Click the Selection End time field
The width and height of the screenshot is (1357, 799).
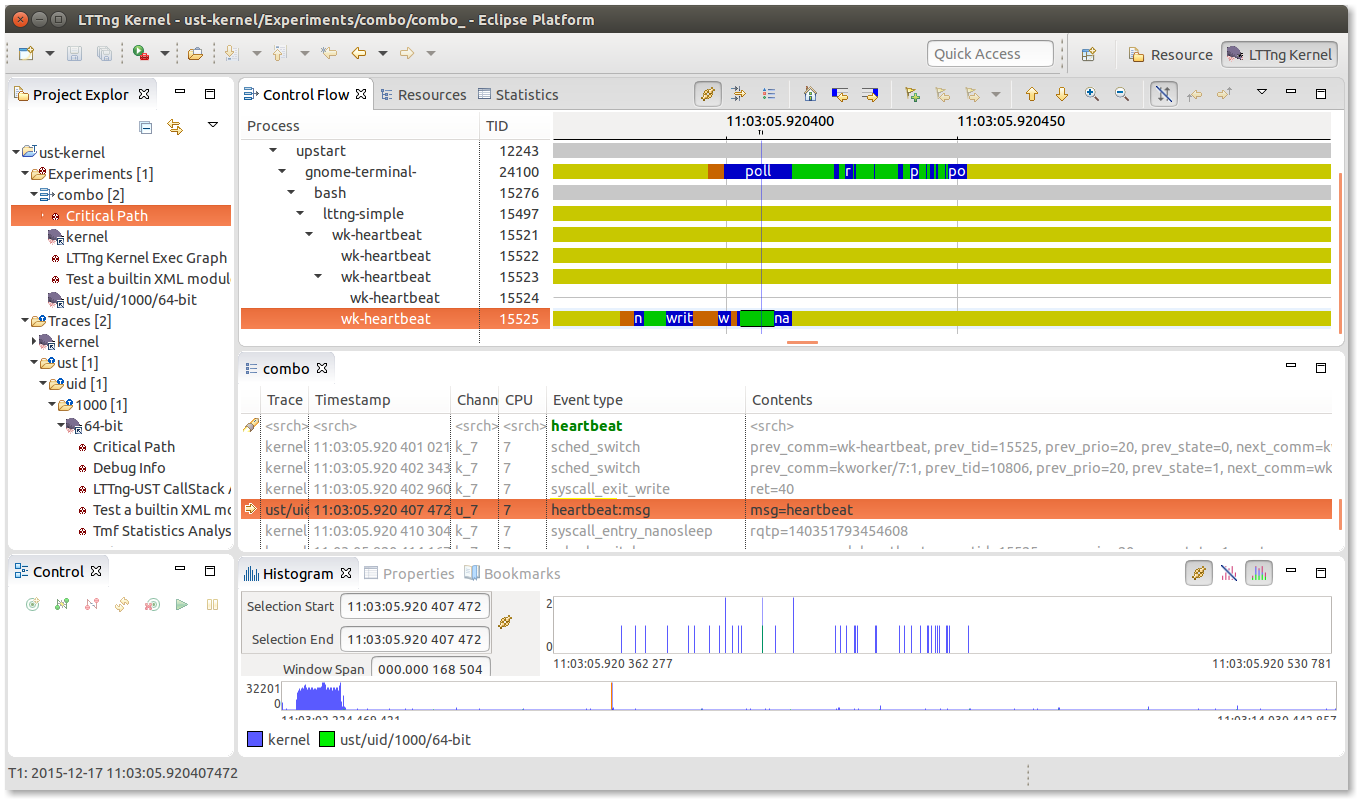point(414,639)
